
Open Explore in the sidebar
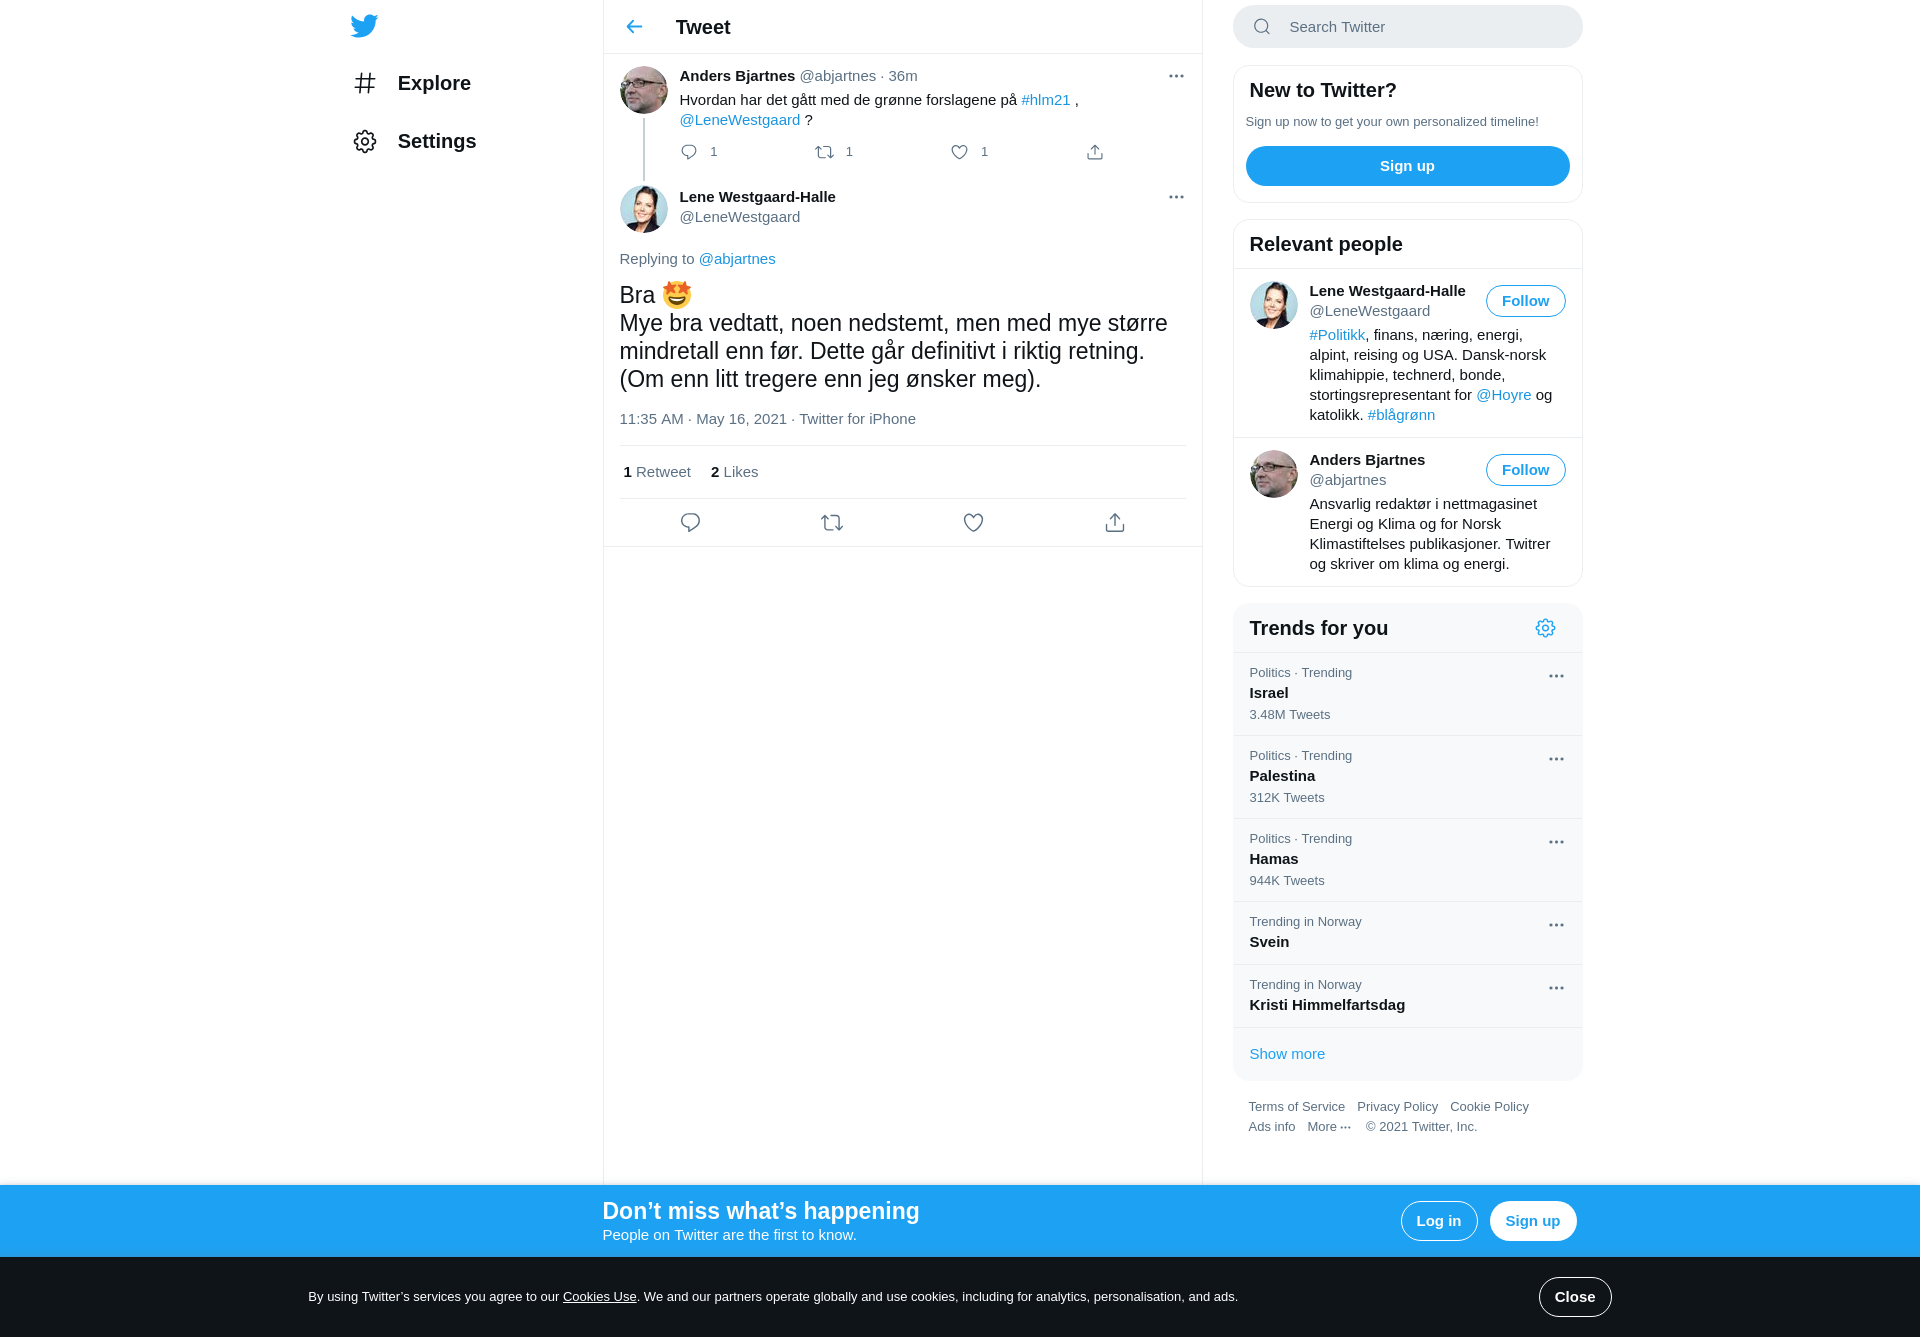pos(412,83)
